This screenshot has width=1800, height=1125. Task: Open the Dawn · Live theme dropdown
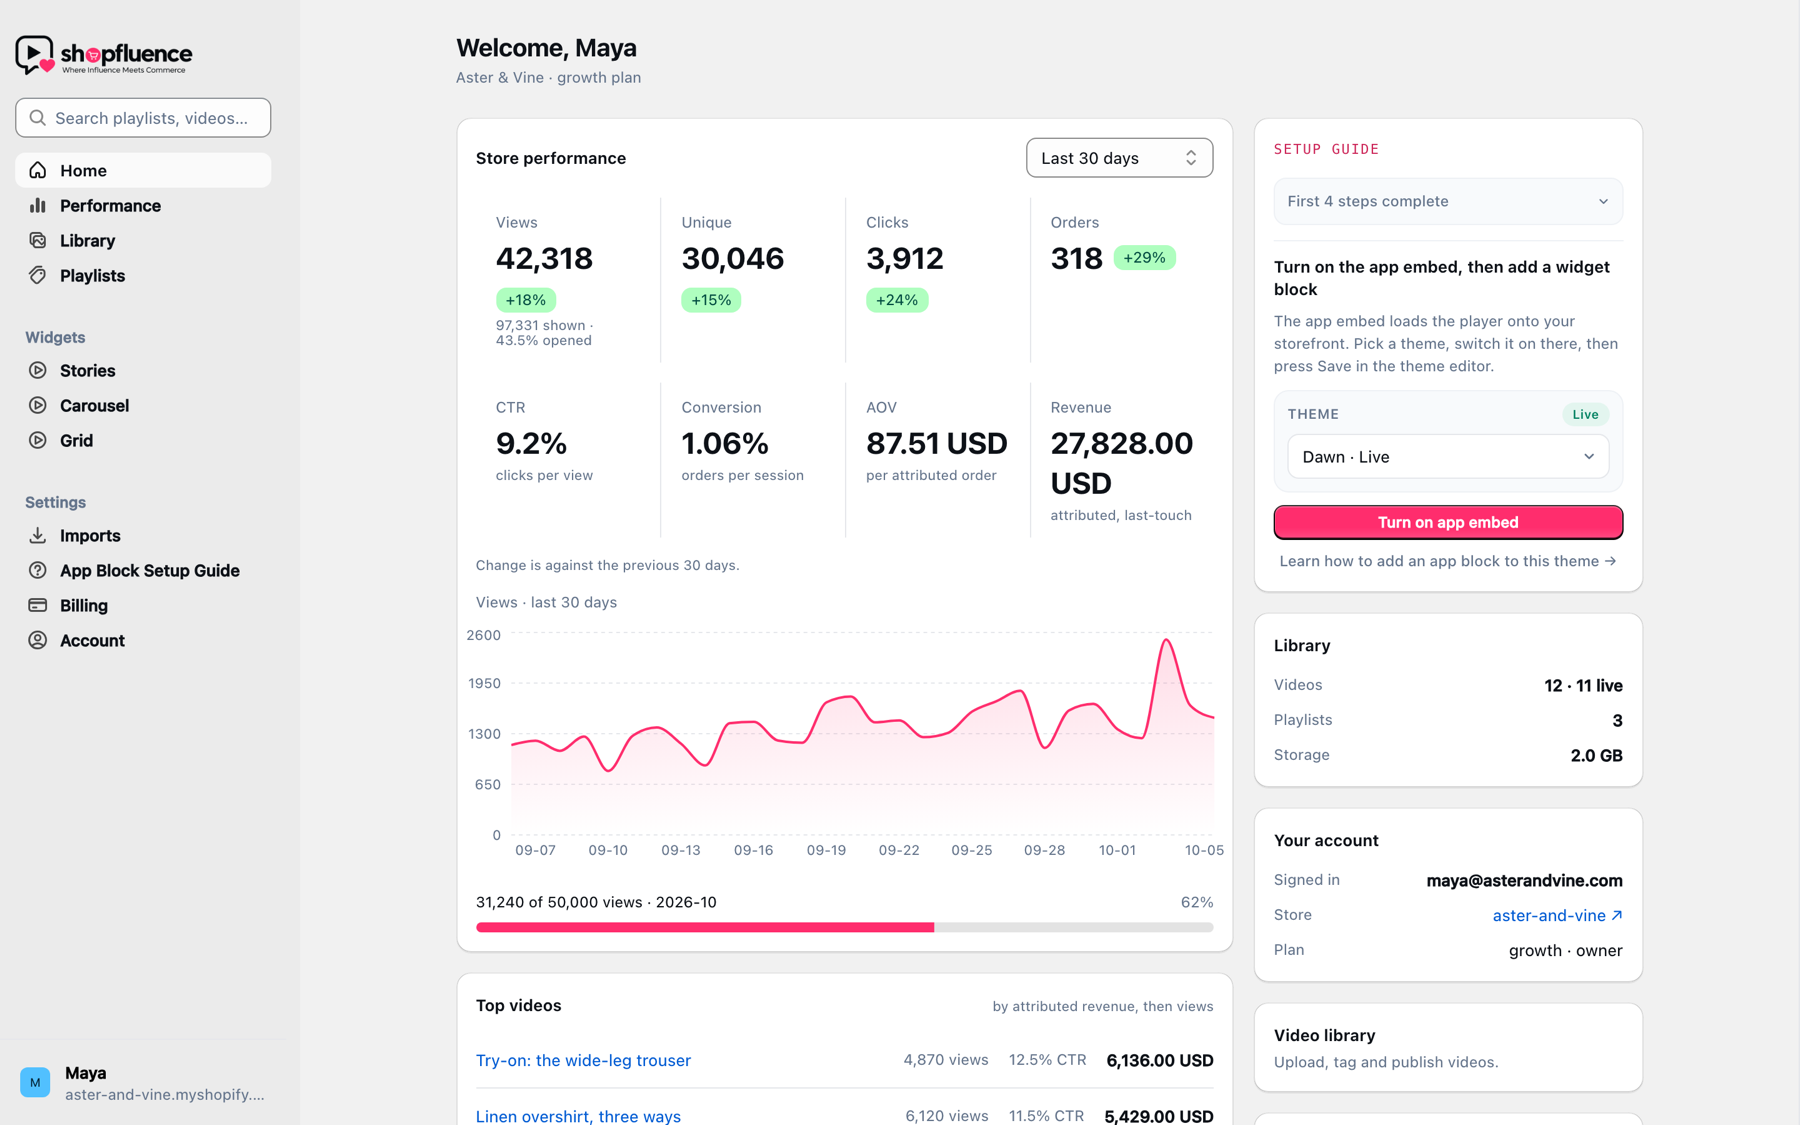[1448, 457]
